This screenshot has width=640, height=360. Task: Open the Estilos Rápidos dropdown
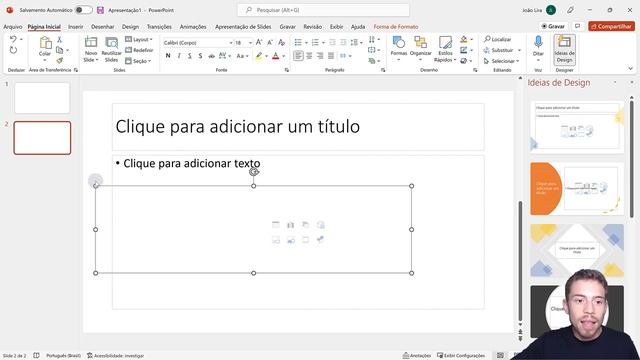pos(445,49)
